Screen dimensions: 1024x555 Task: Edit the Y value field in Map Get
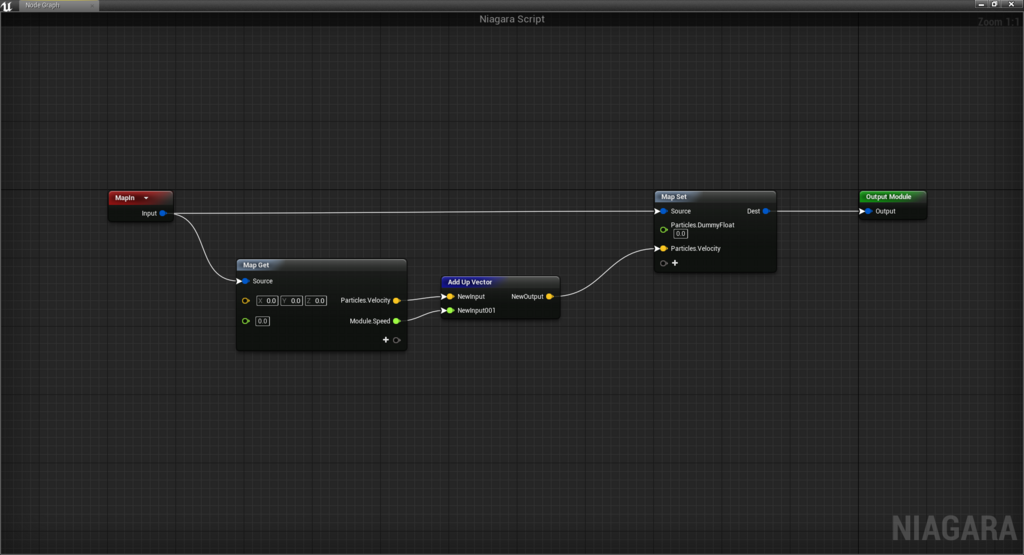point(291,301)
